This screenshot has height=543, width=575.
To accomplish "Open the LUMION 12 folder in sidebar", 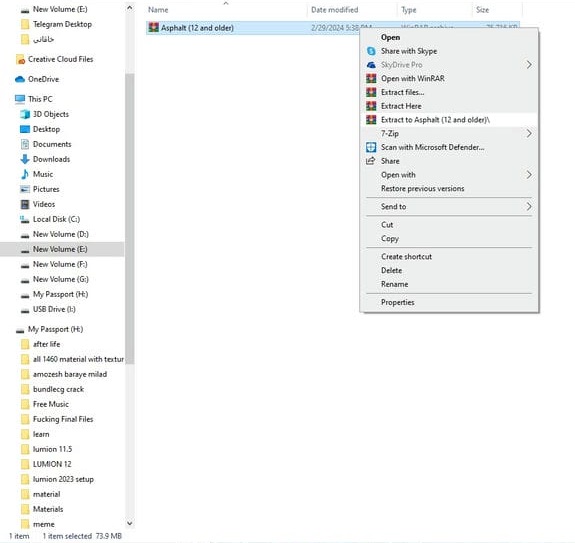I will (52, 464).
